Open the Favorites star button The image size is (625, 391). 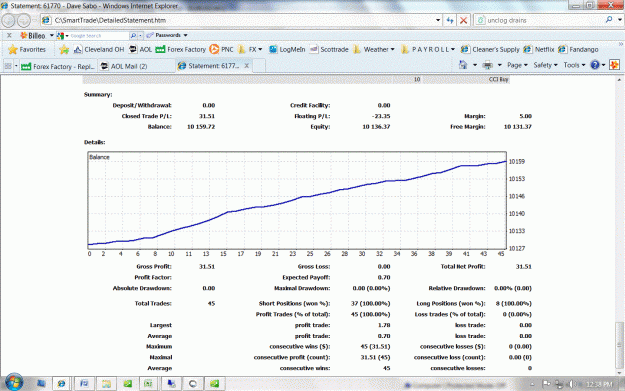click(x=27, y=49)
